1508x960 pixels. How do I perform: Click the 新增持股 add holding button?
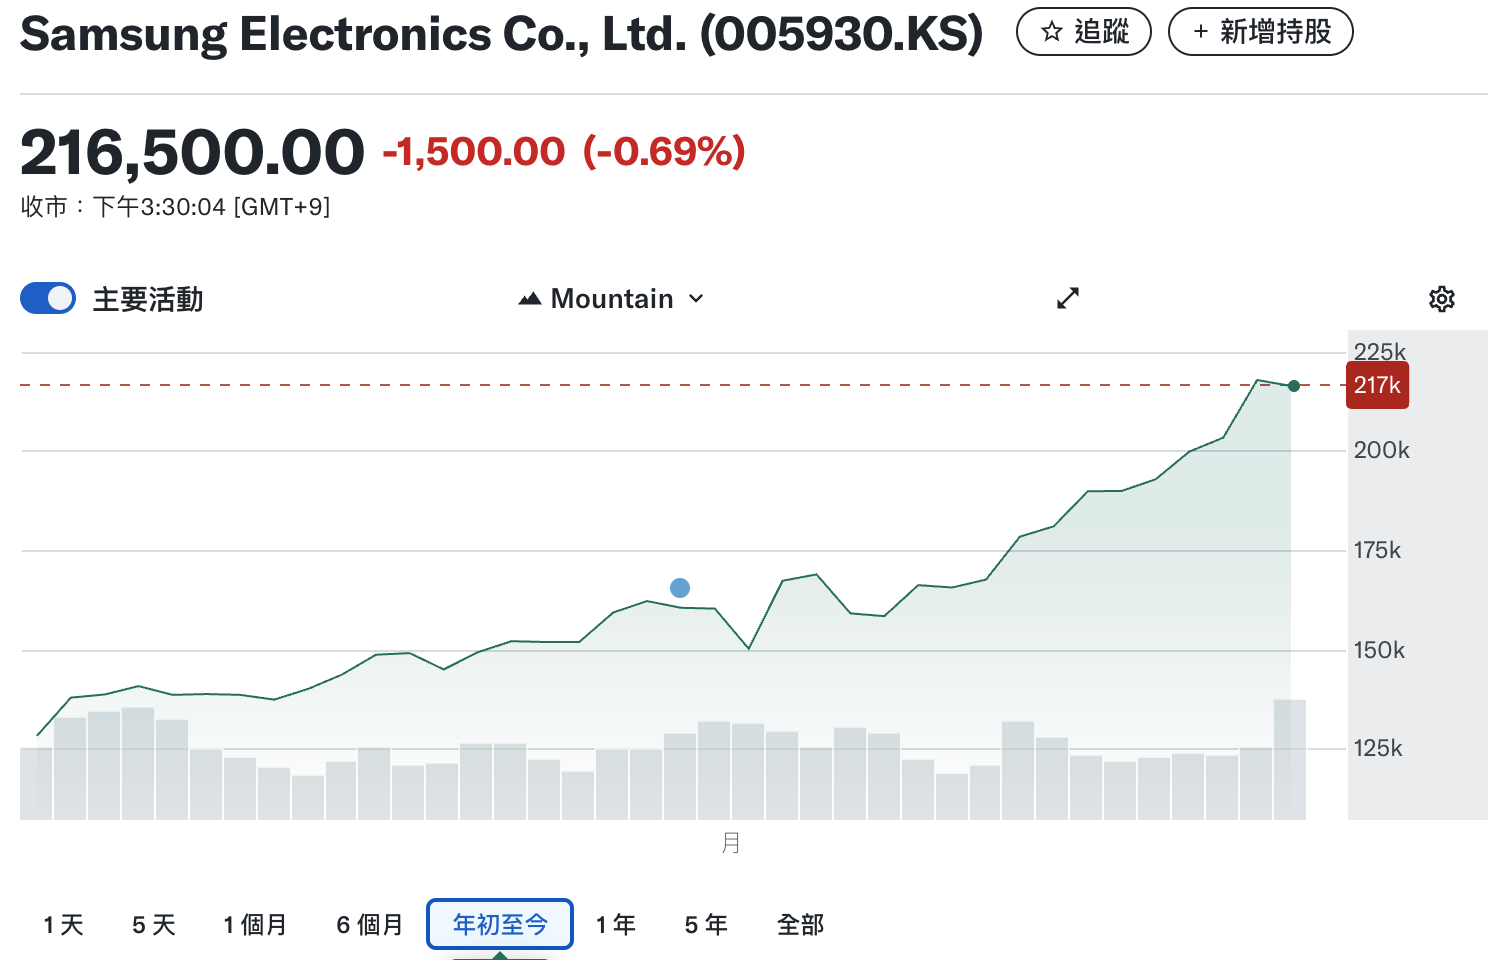pos(1260,32)
